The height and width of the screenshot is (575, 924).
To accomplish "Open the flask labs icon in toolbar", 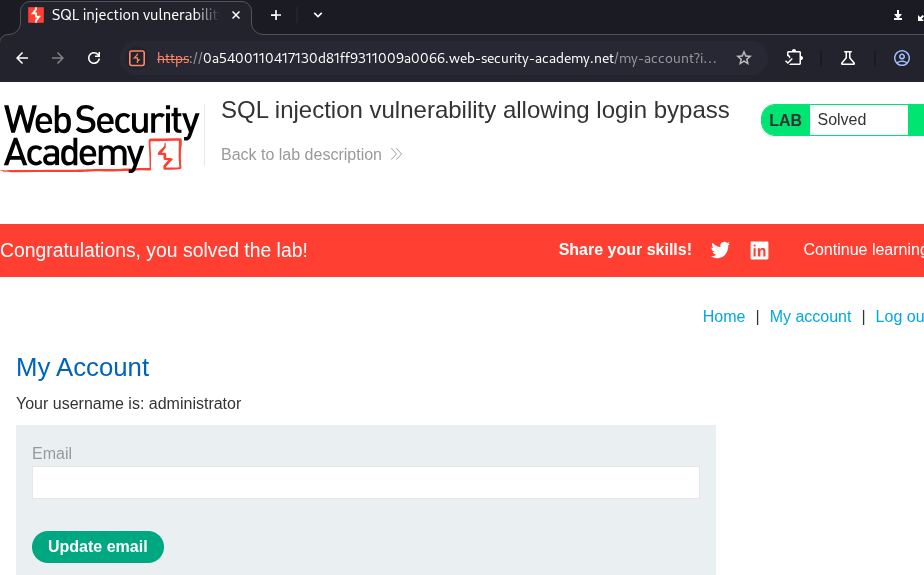I will [x=847, y=58].
